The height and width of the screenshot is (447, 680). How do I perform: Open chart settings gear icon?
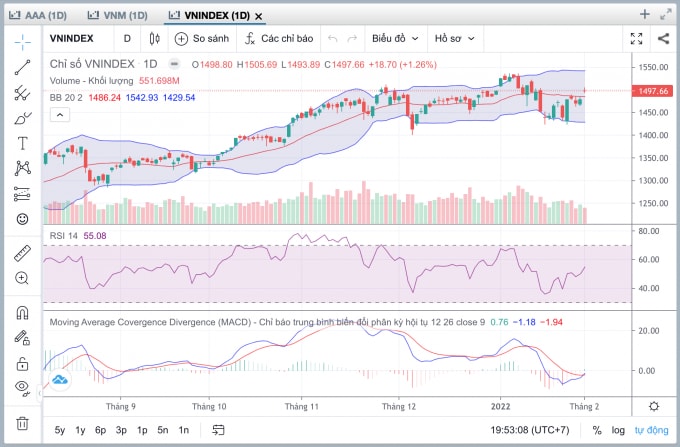[x=654, y=406]
